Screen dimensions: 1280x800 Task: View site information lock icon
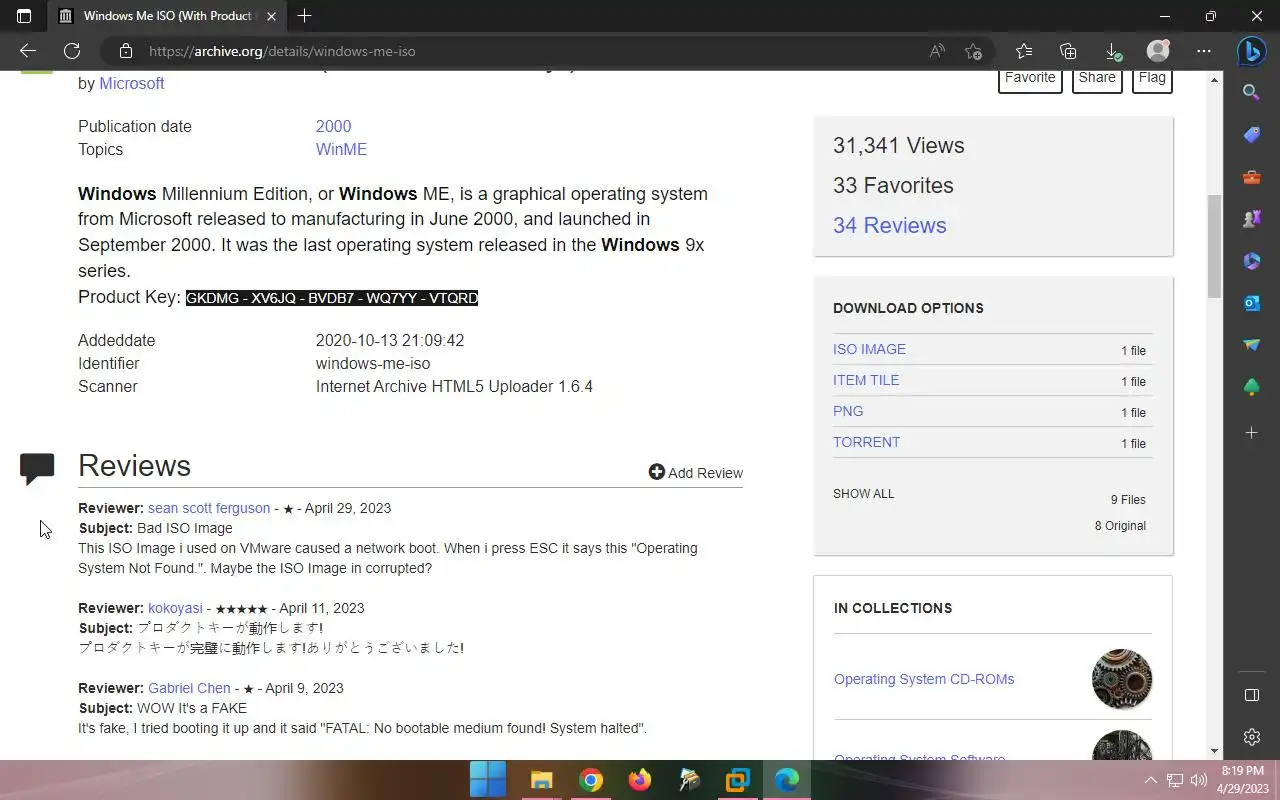(126, 51)
